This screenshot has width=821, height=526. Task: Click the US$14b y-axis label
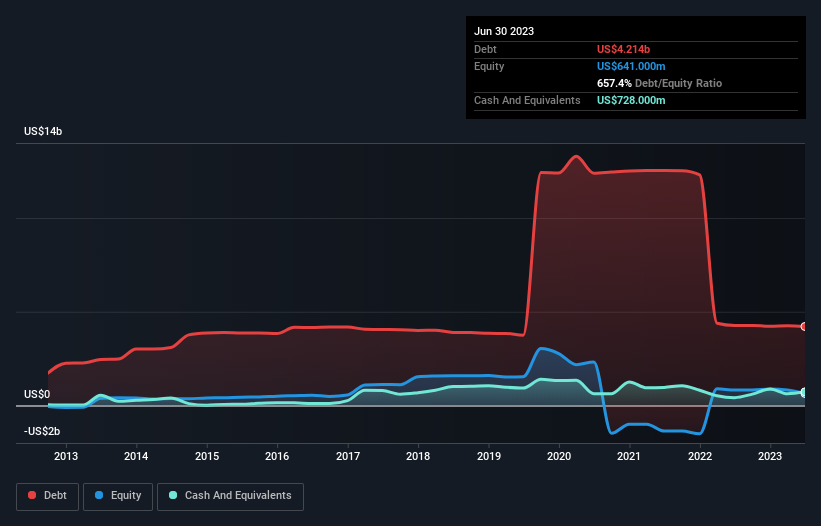coord(43,131)
